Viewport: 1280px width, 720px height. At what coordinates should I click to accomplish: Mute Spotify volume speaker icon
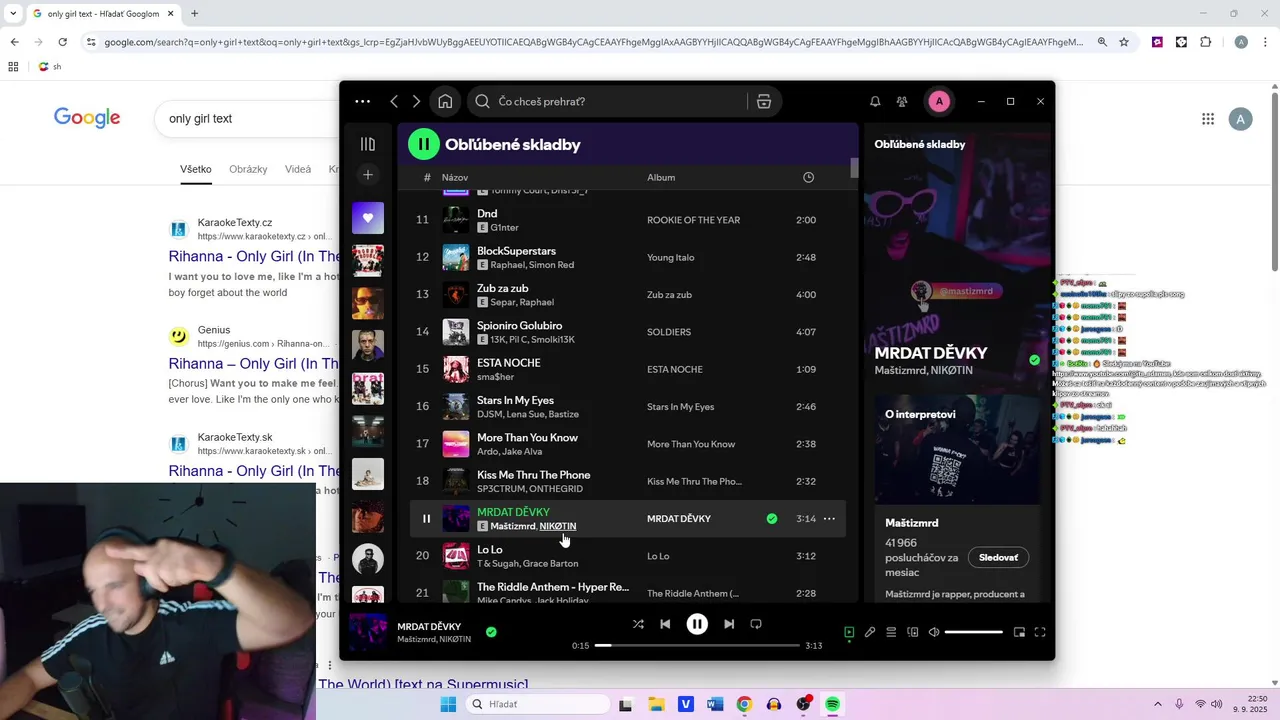934,632
